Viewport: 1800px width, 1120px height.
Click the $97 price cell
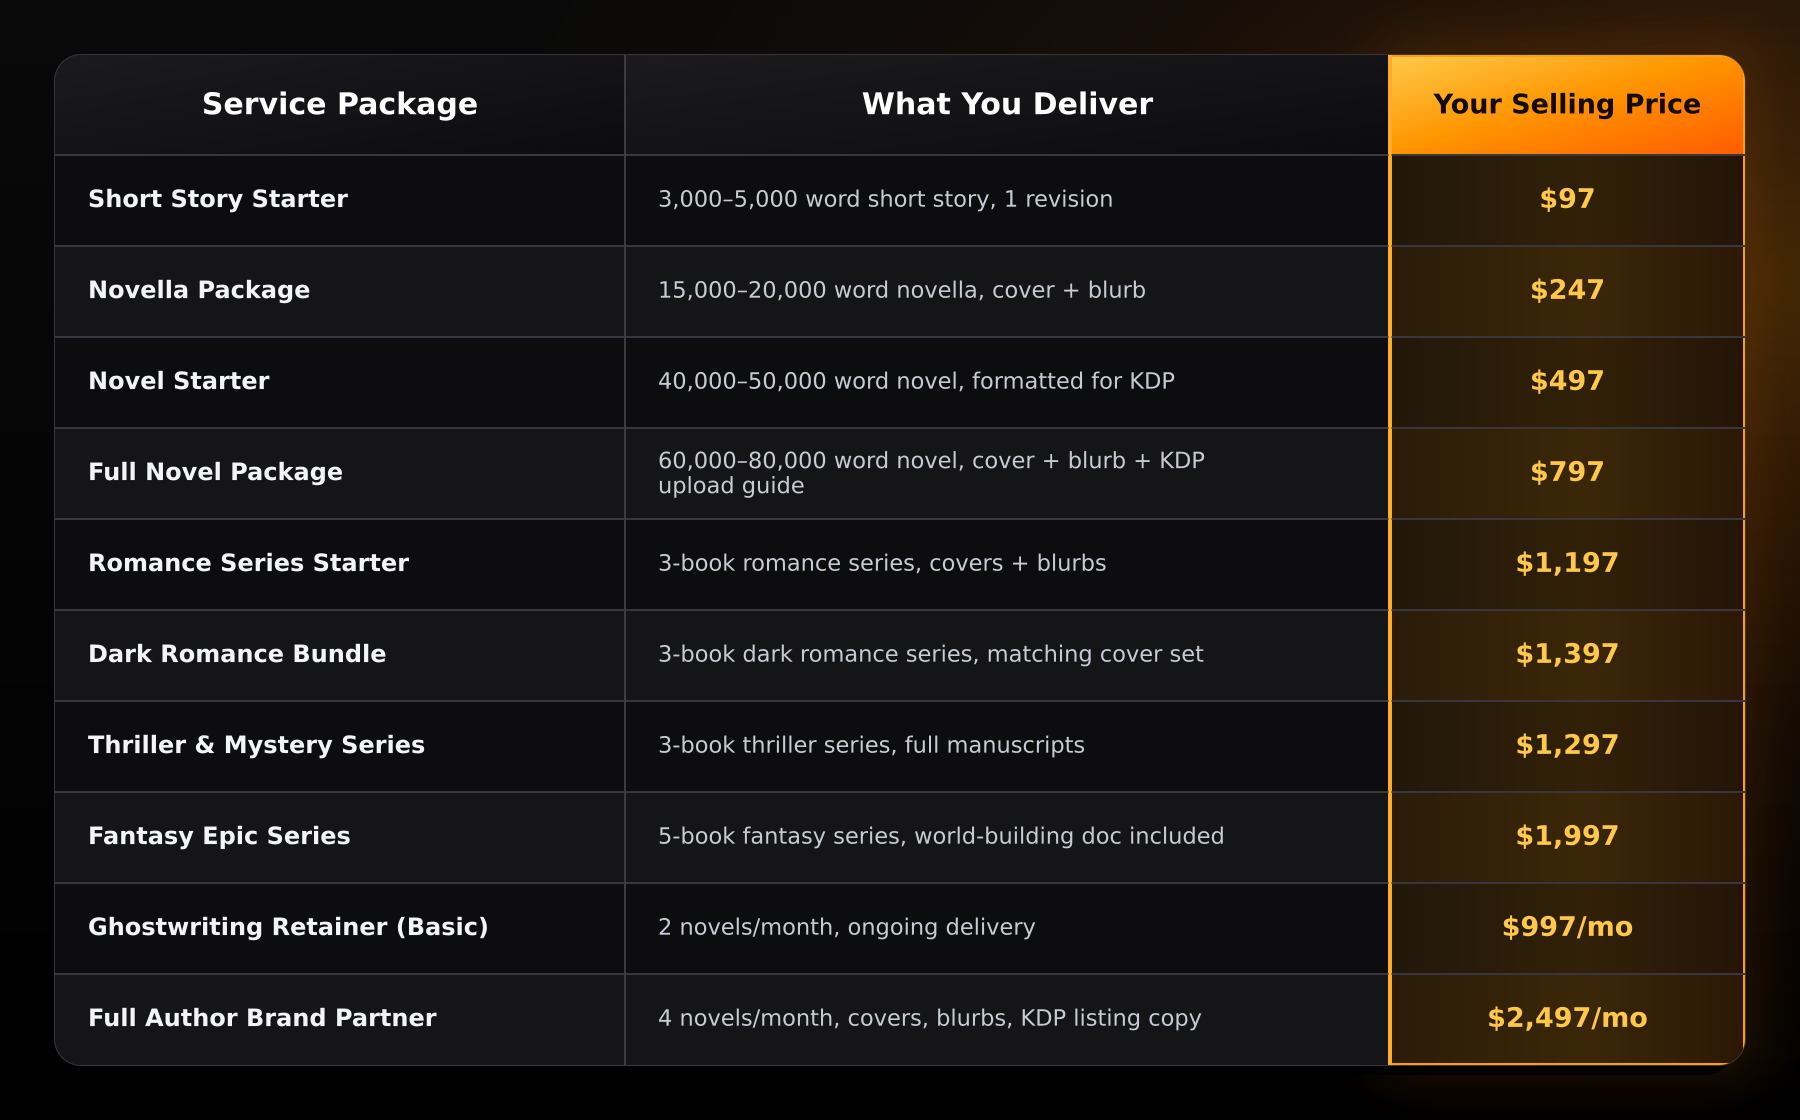[x=1567, y=199]
